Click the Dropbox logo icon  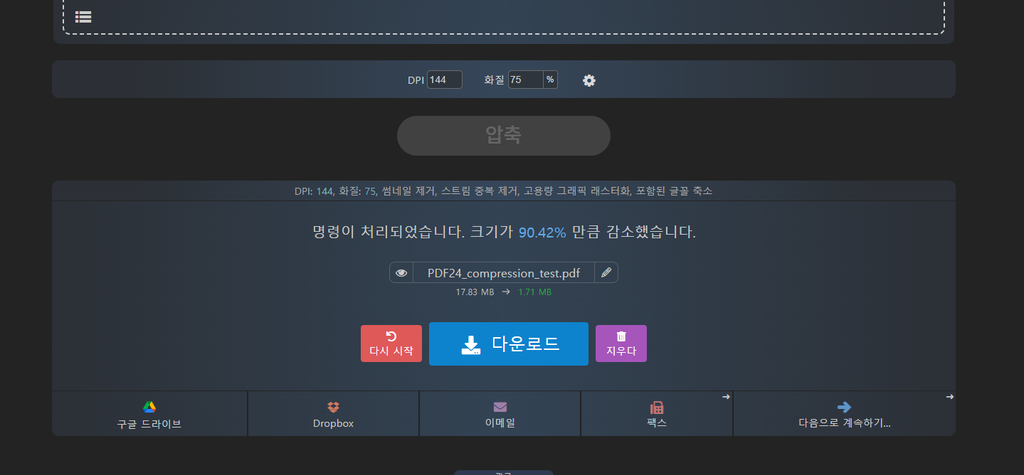tap(333, 407)
